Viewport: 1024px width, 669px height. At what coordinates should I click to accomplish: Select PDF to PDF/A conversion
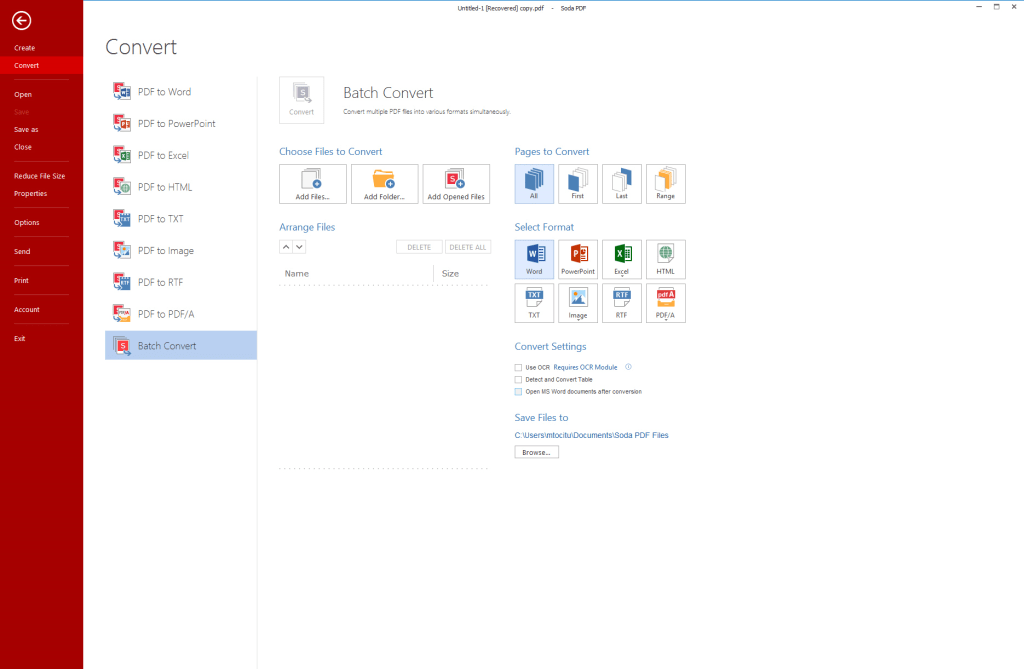pos(181,314)
